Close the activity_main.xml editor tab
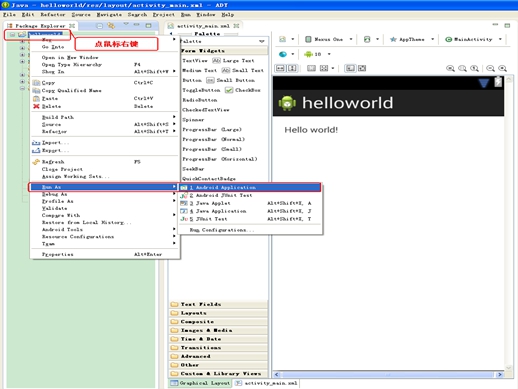 pos(236,26)
